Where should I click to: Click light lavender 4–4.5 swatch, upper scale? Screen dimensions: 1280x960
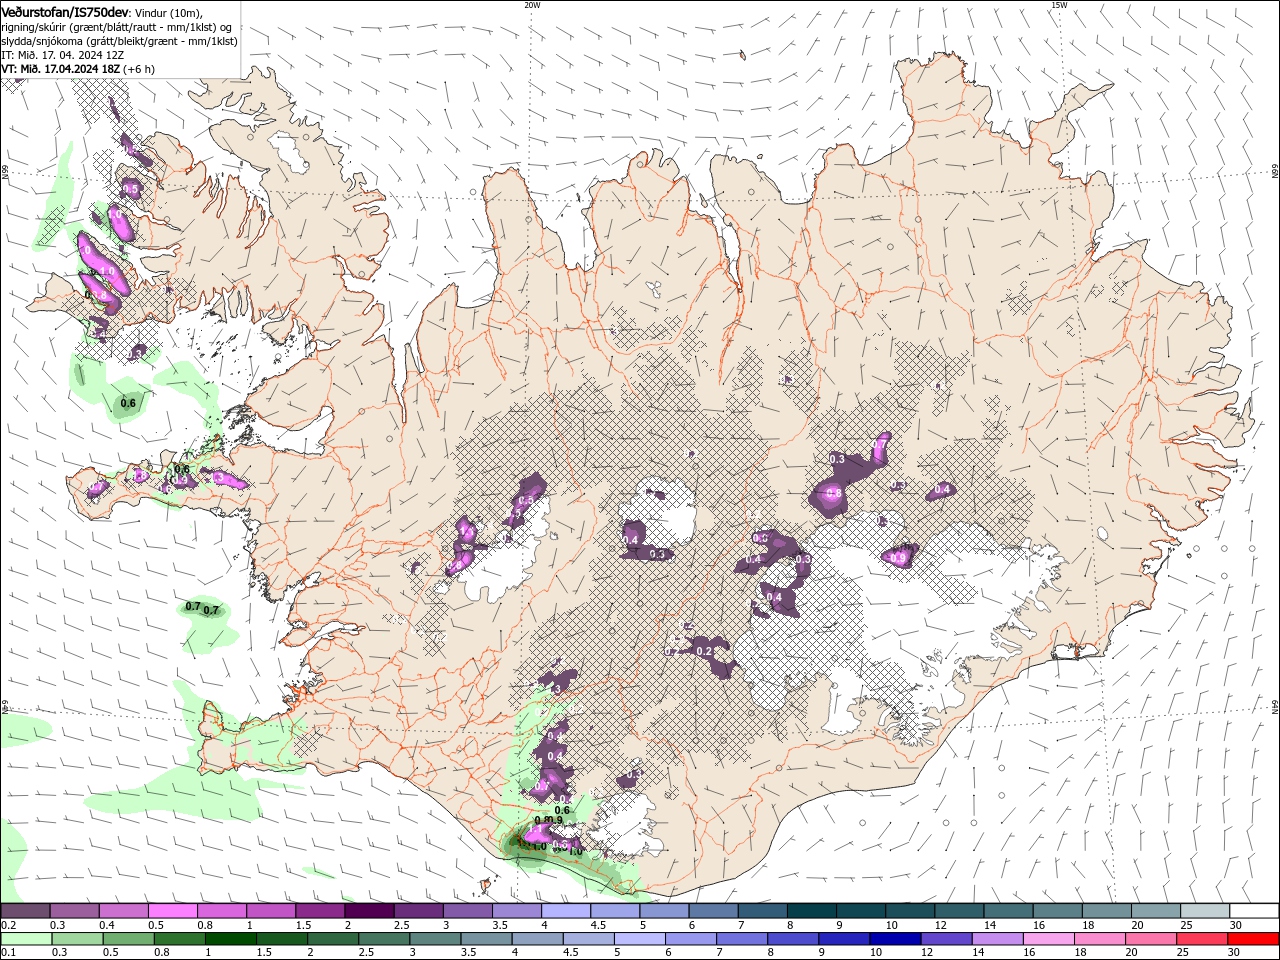(565, 911)
